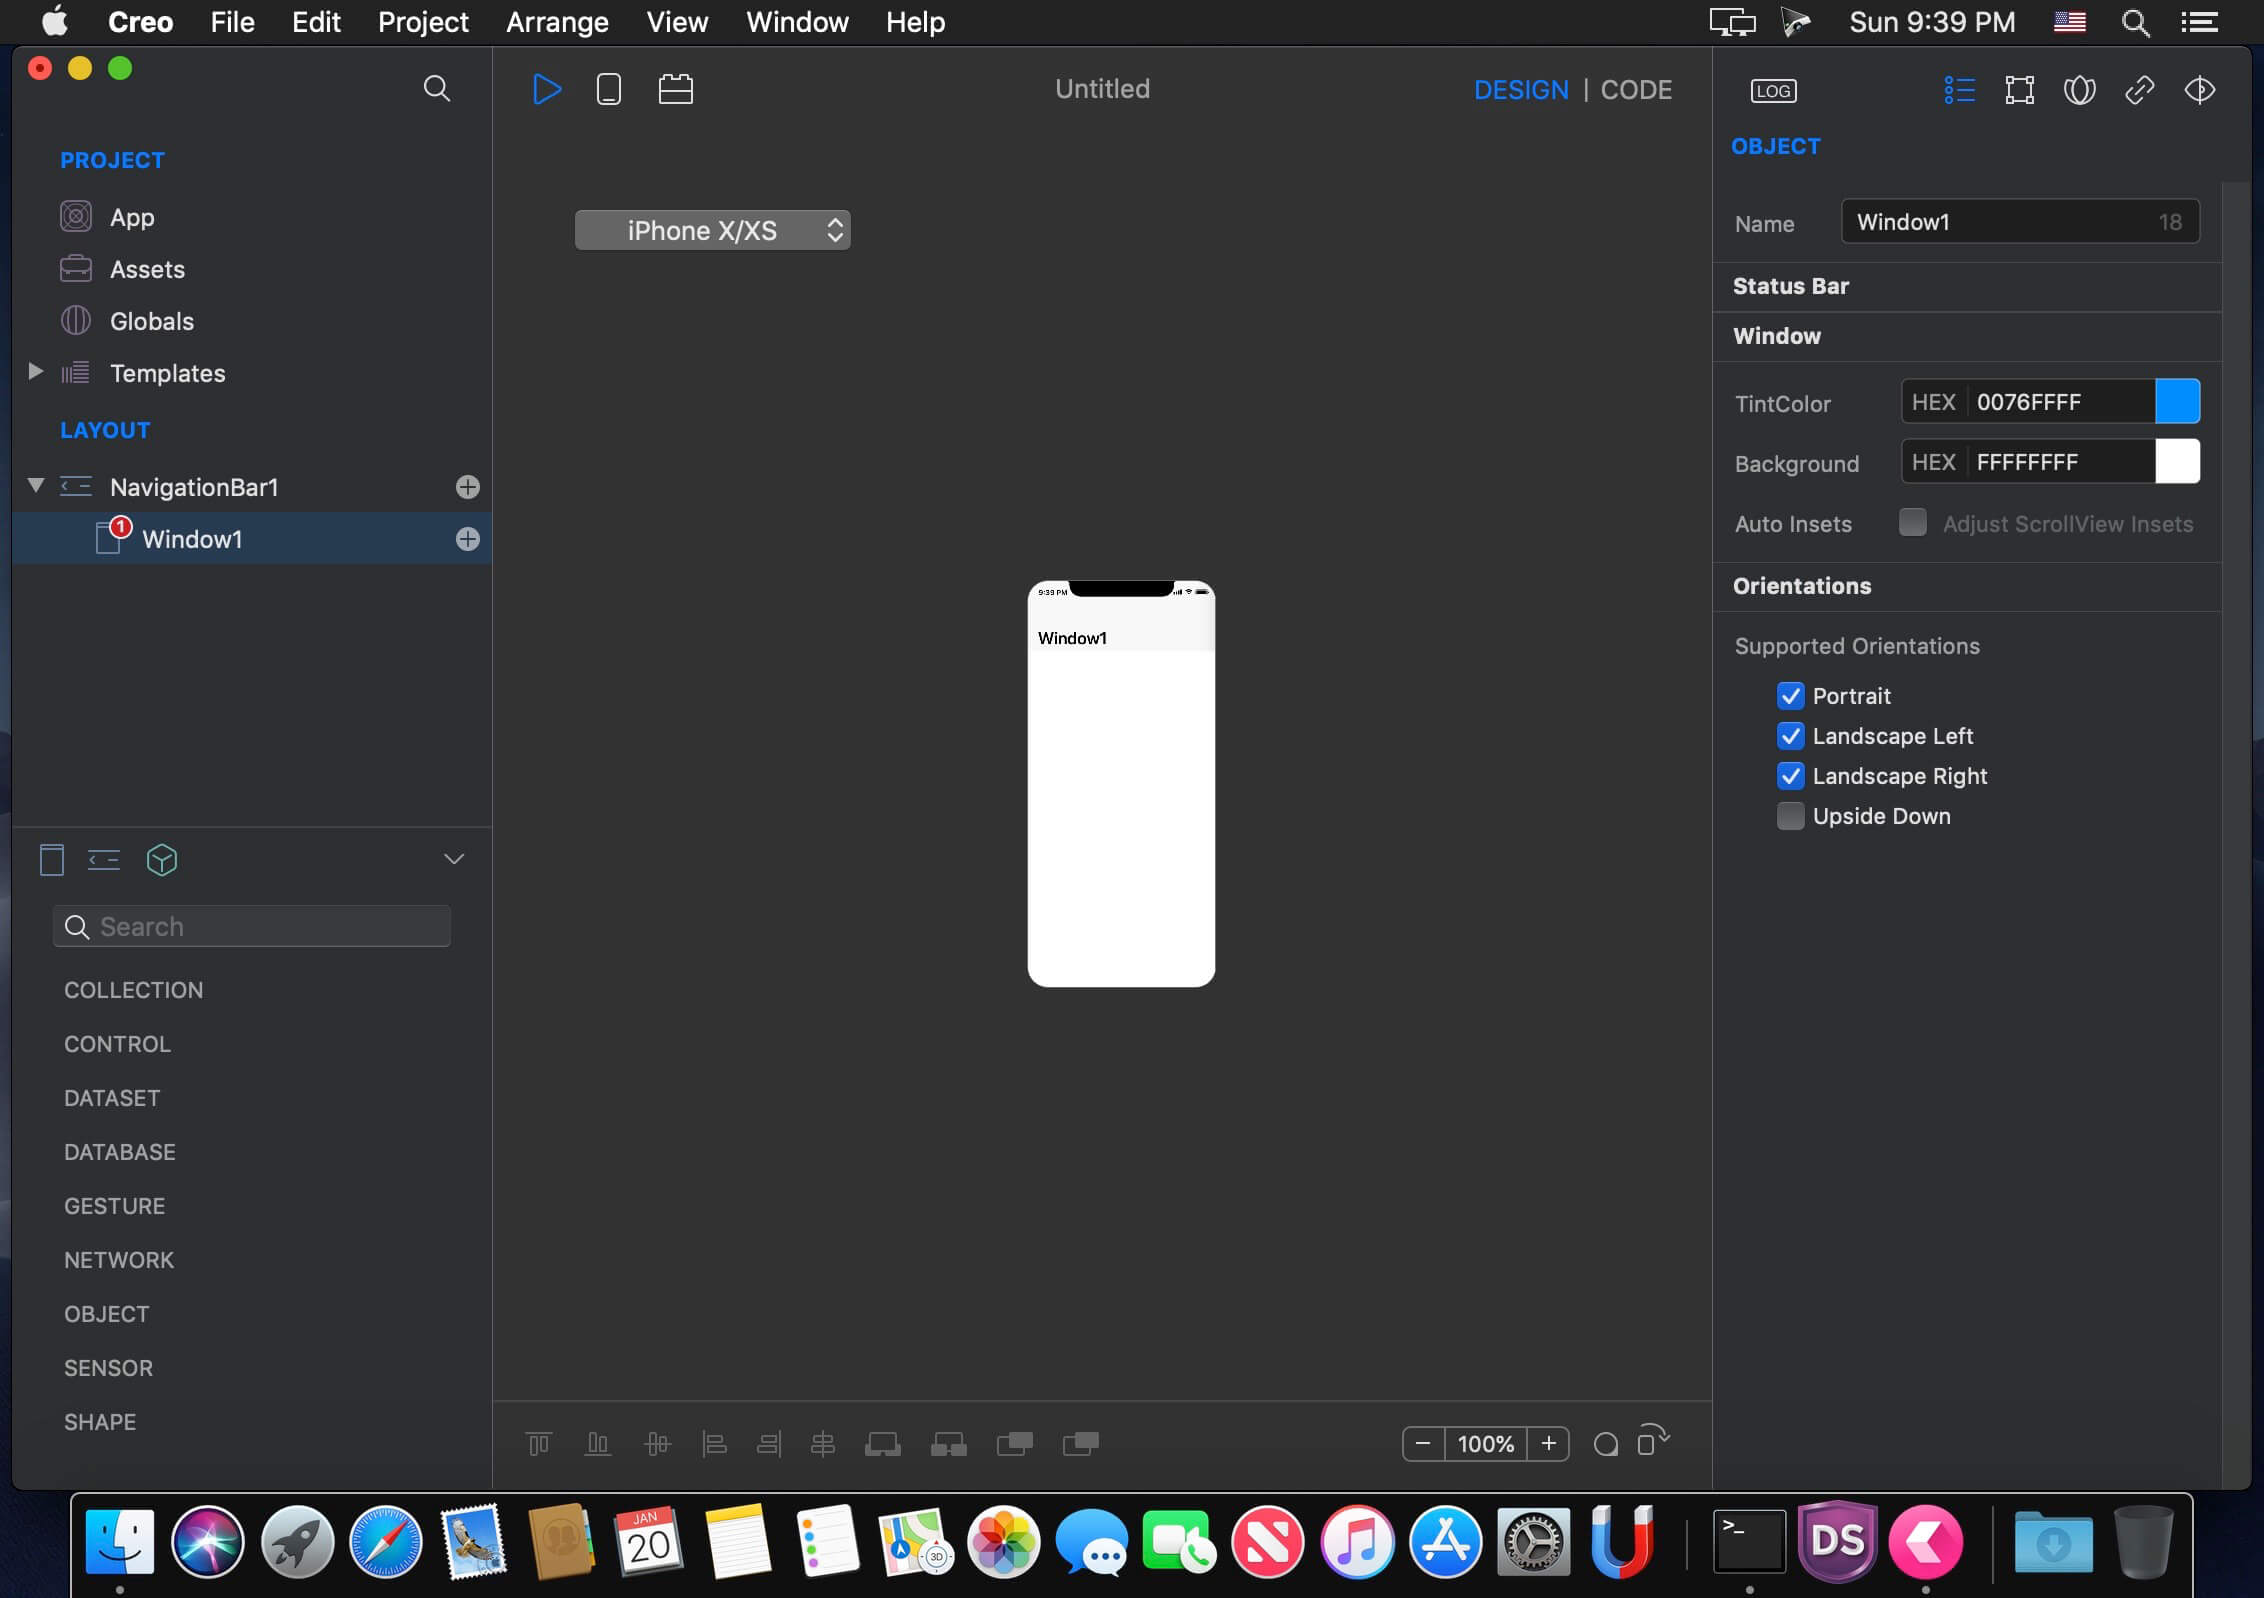Add an item to Window1 with plus
The image size is (2264, 1598).
467,539
